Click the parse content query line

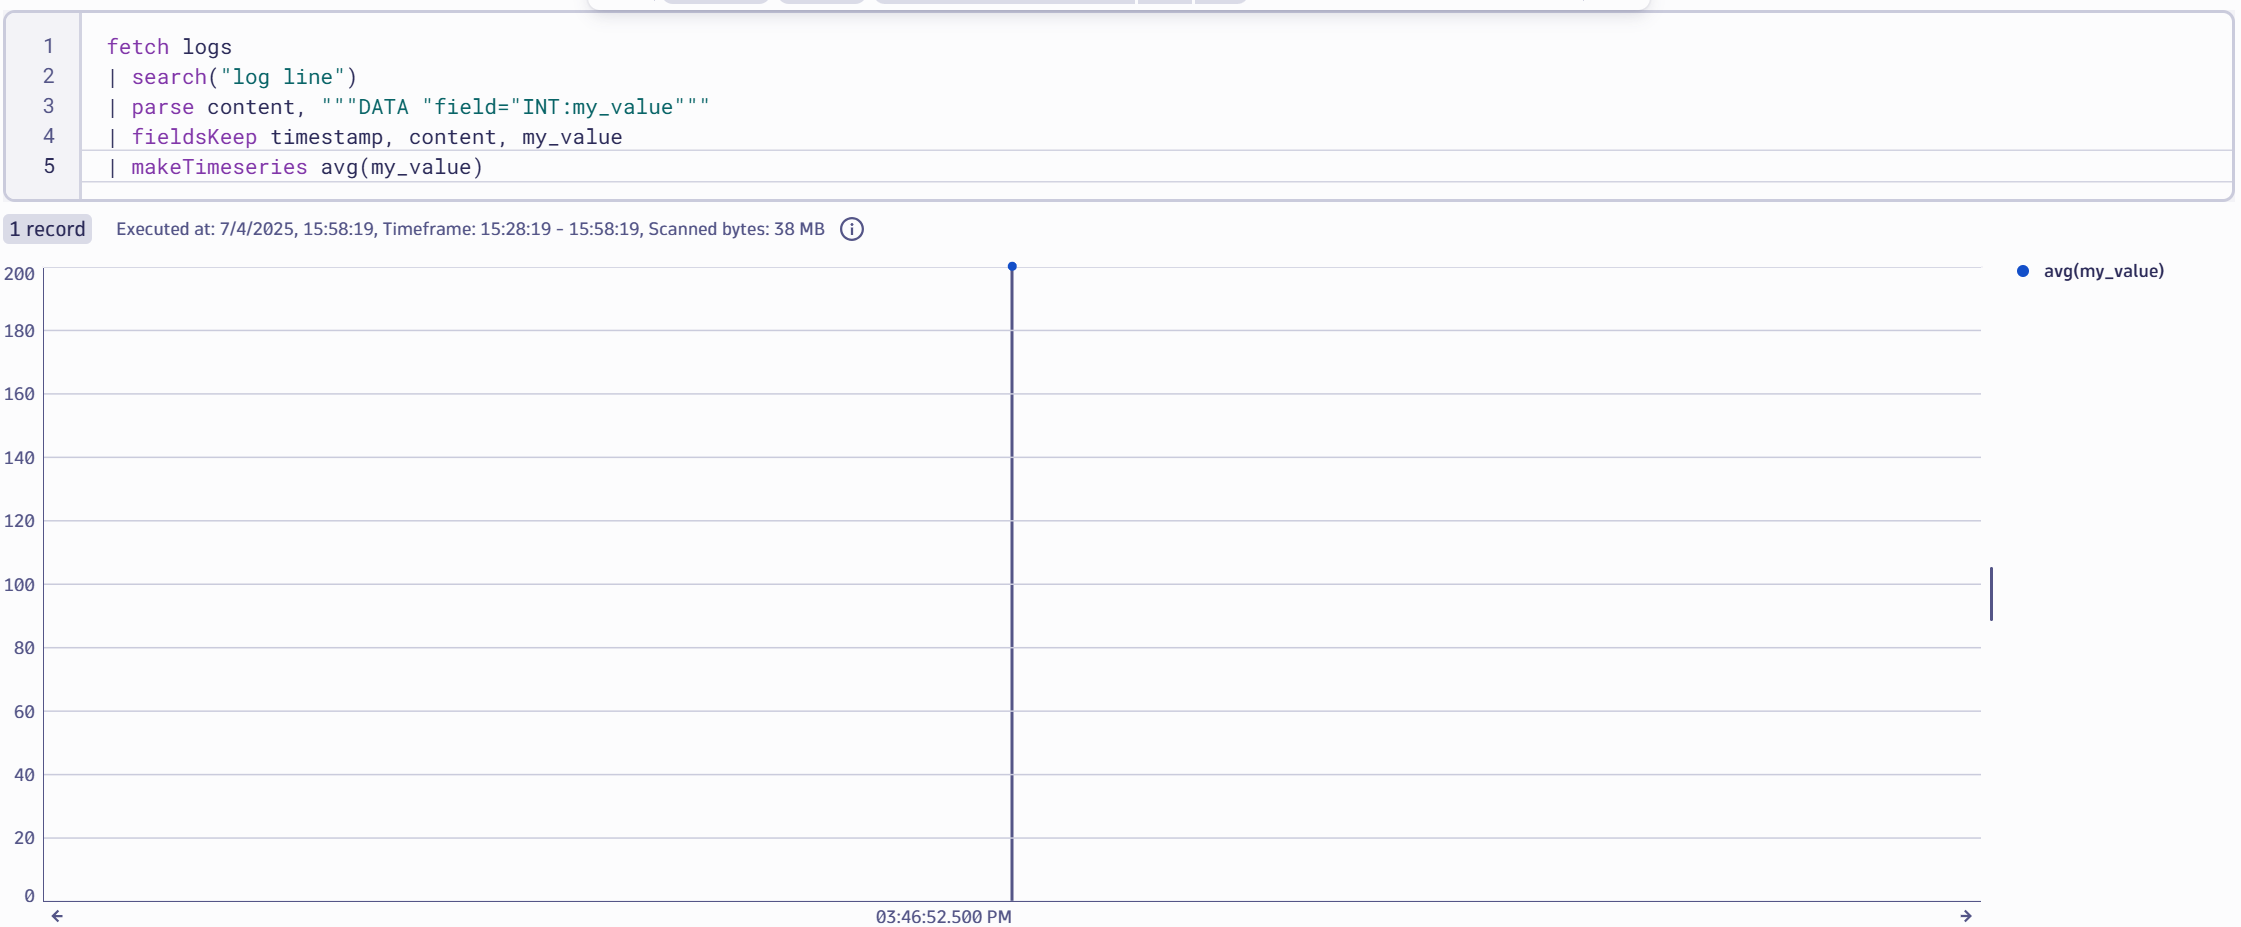(408, 107)
